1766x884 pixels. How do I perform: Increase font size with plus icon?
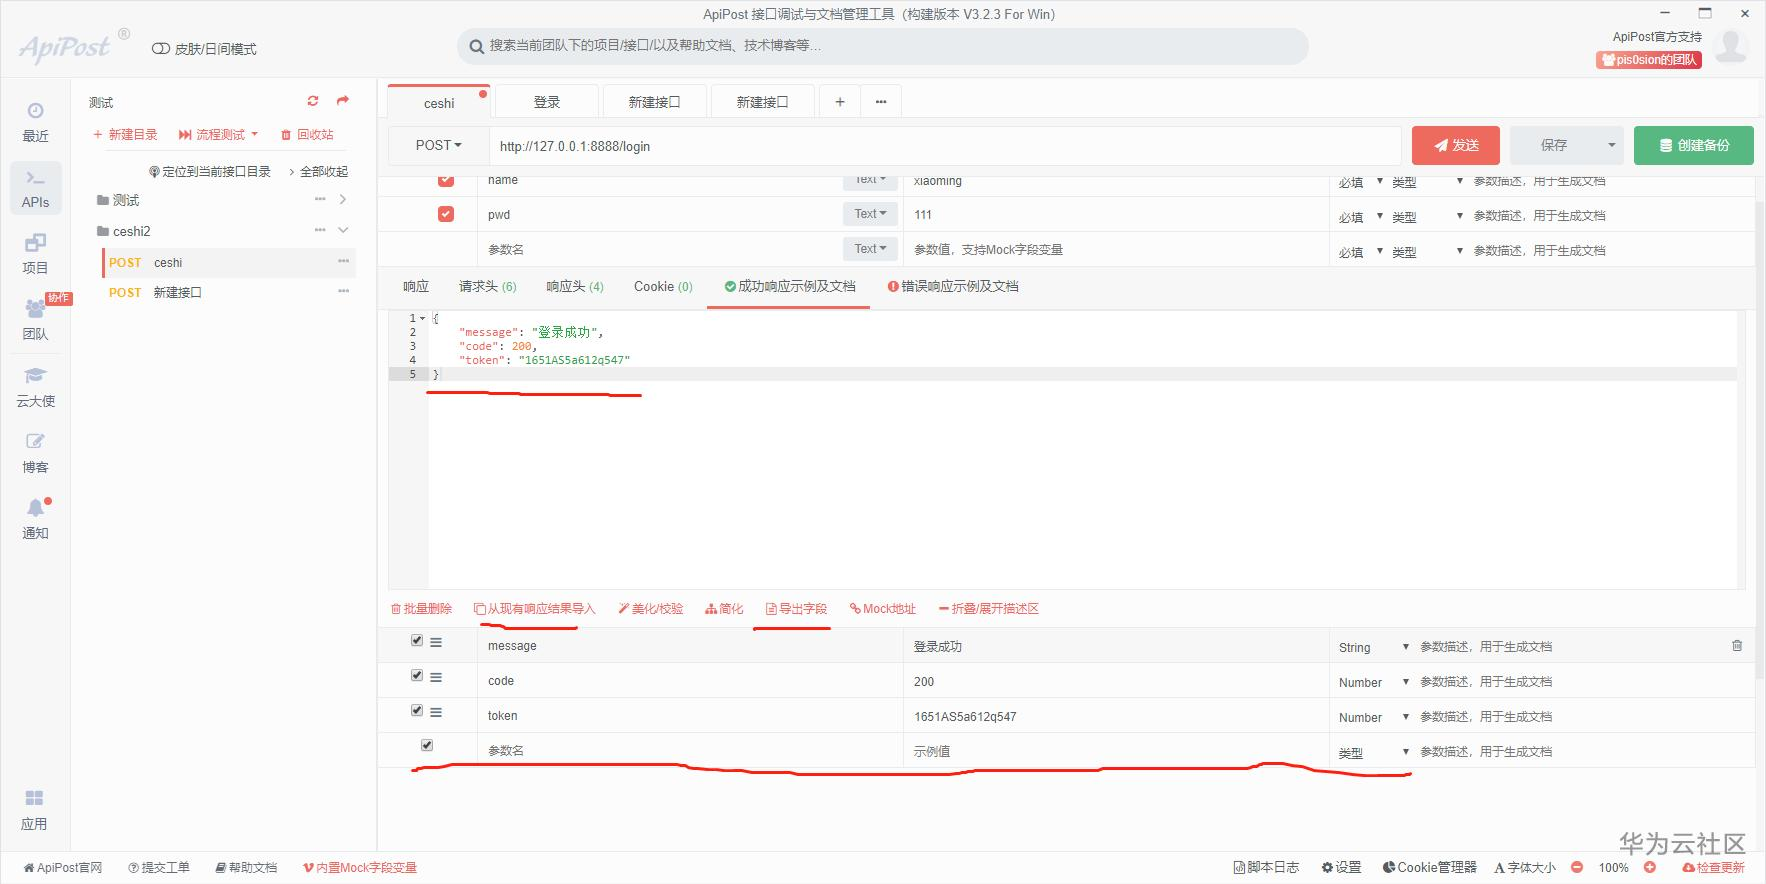point(1650,867)
